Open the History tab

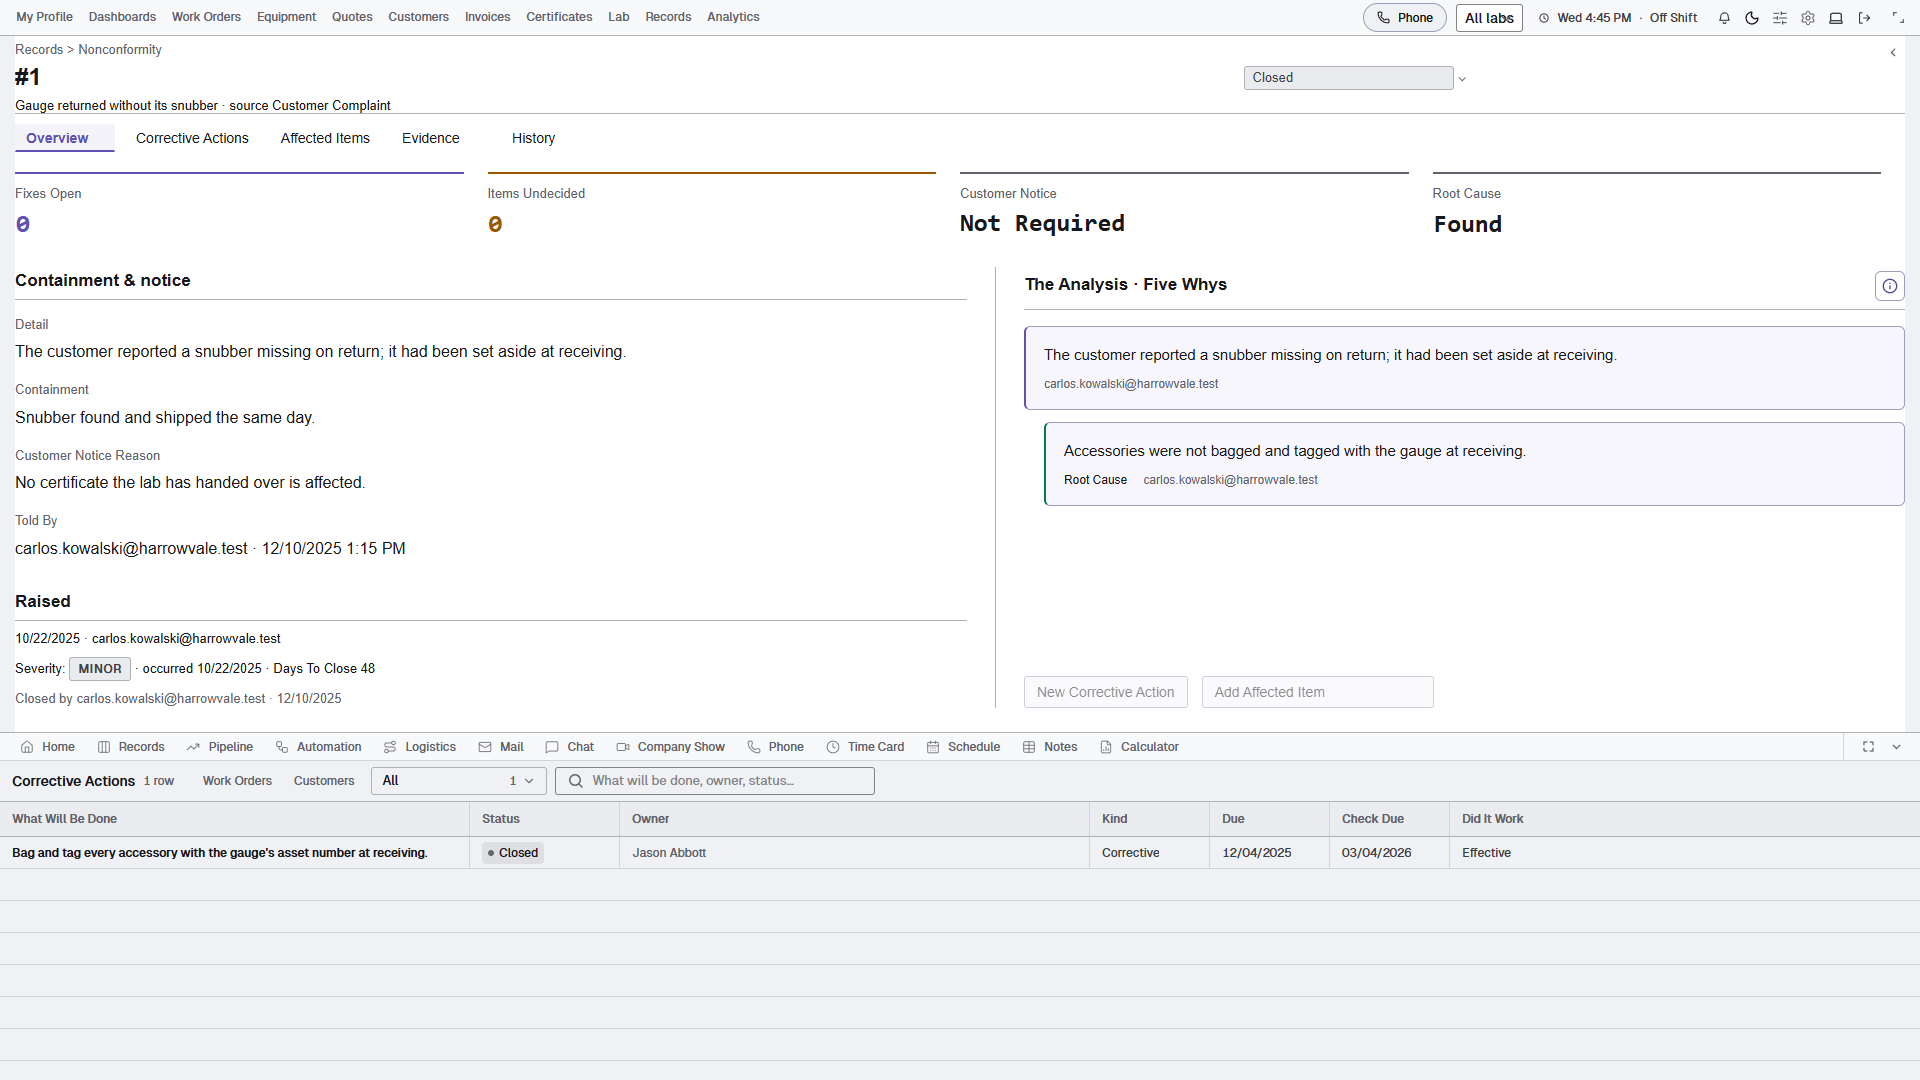click(533, 138)
